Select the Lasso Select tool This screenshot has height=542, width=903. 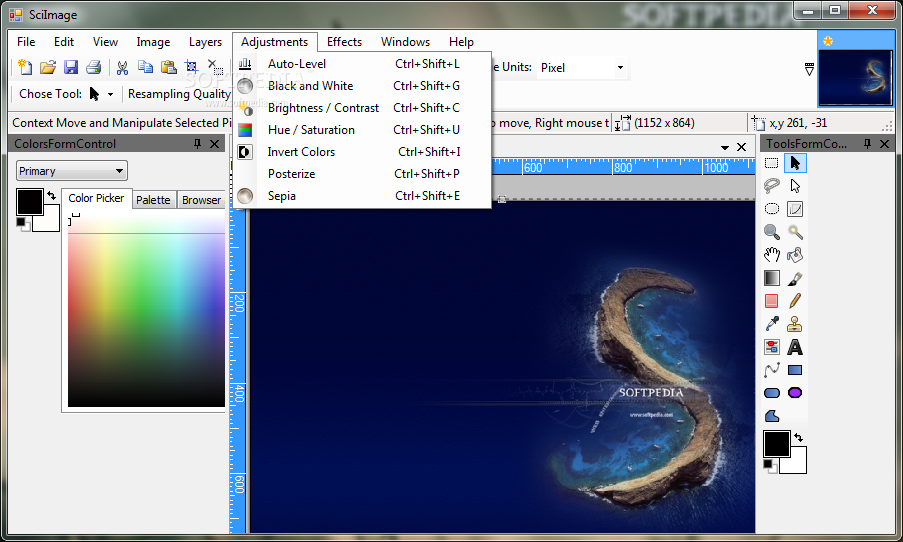[772, 186]
